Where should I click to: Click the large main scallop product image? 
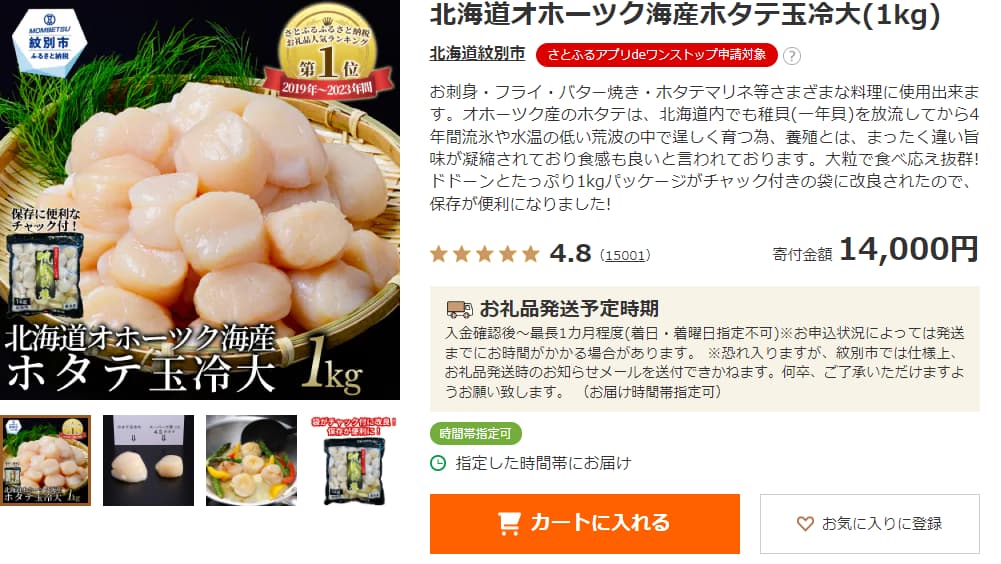(x=200, y=200)
